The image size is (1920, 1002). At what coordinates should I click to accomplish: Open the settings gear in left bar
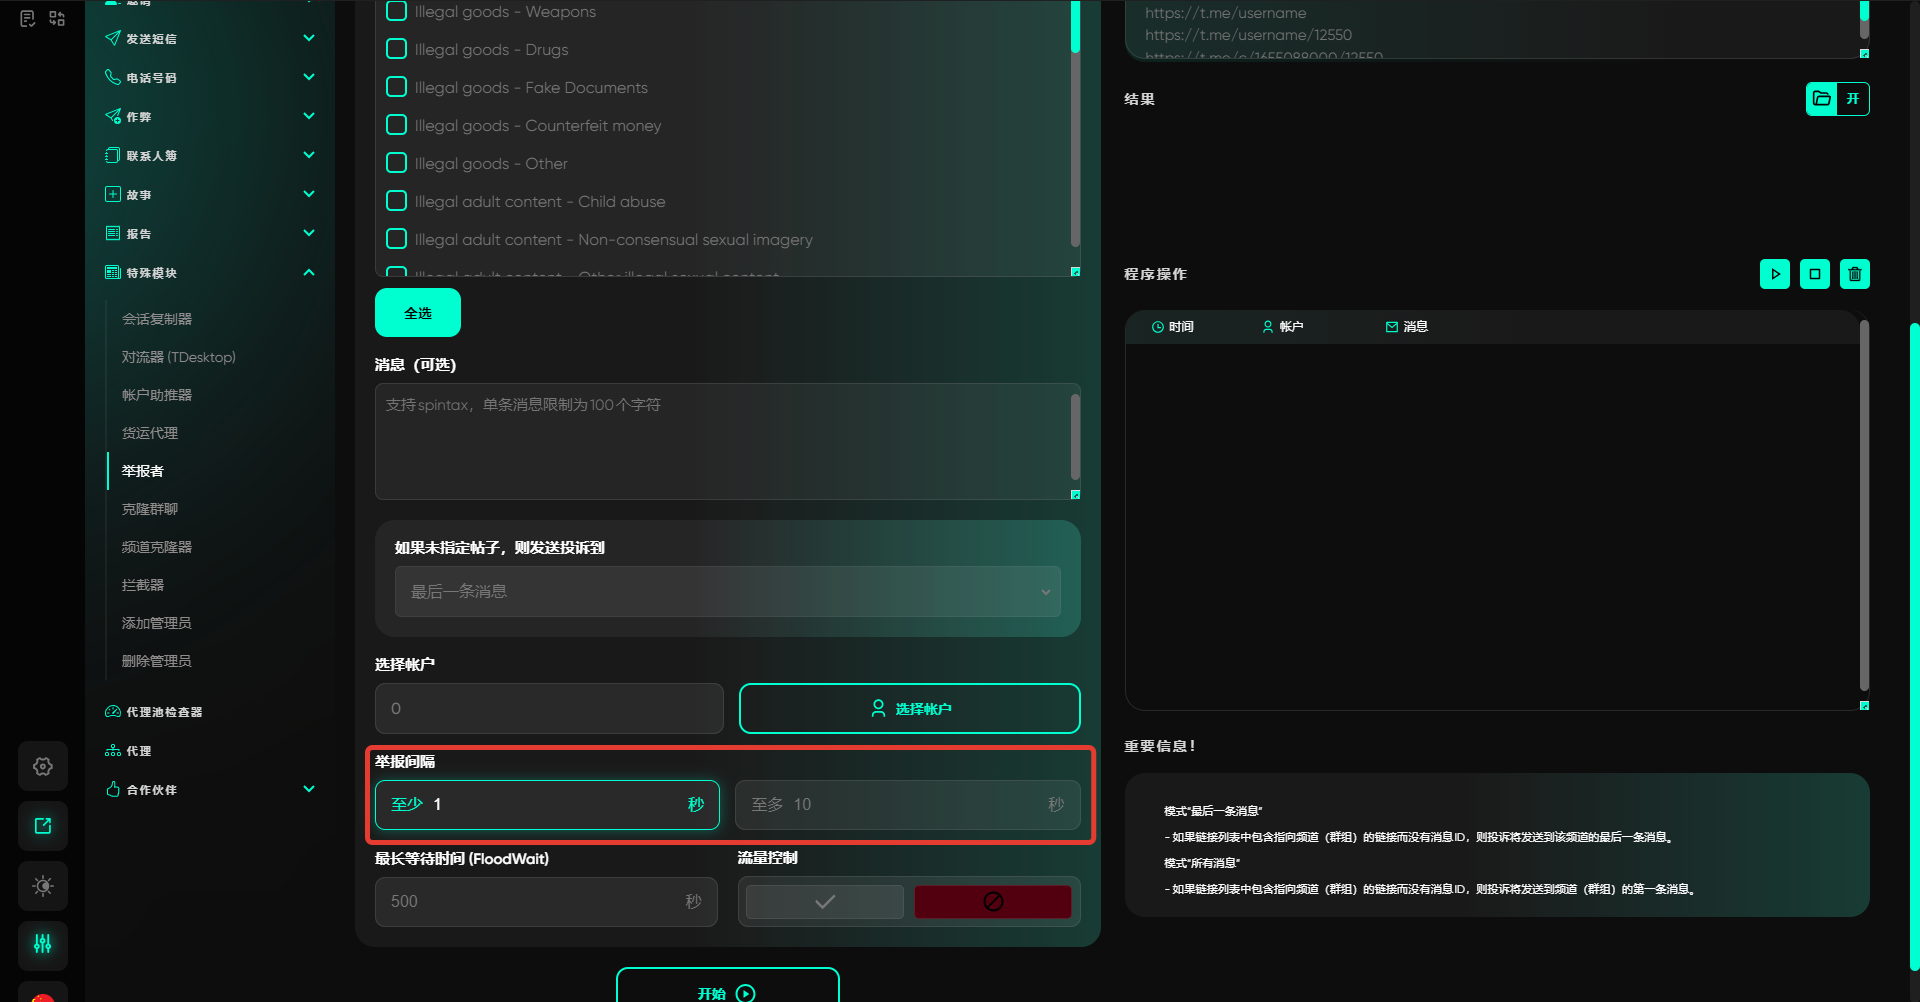(x=43, y=766)
